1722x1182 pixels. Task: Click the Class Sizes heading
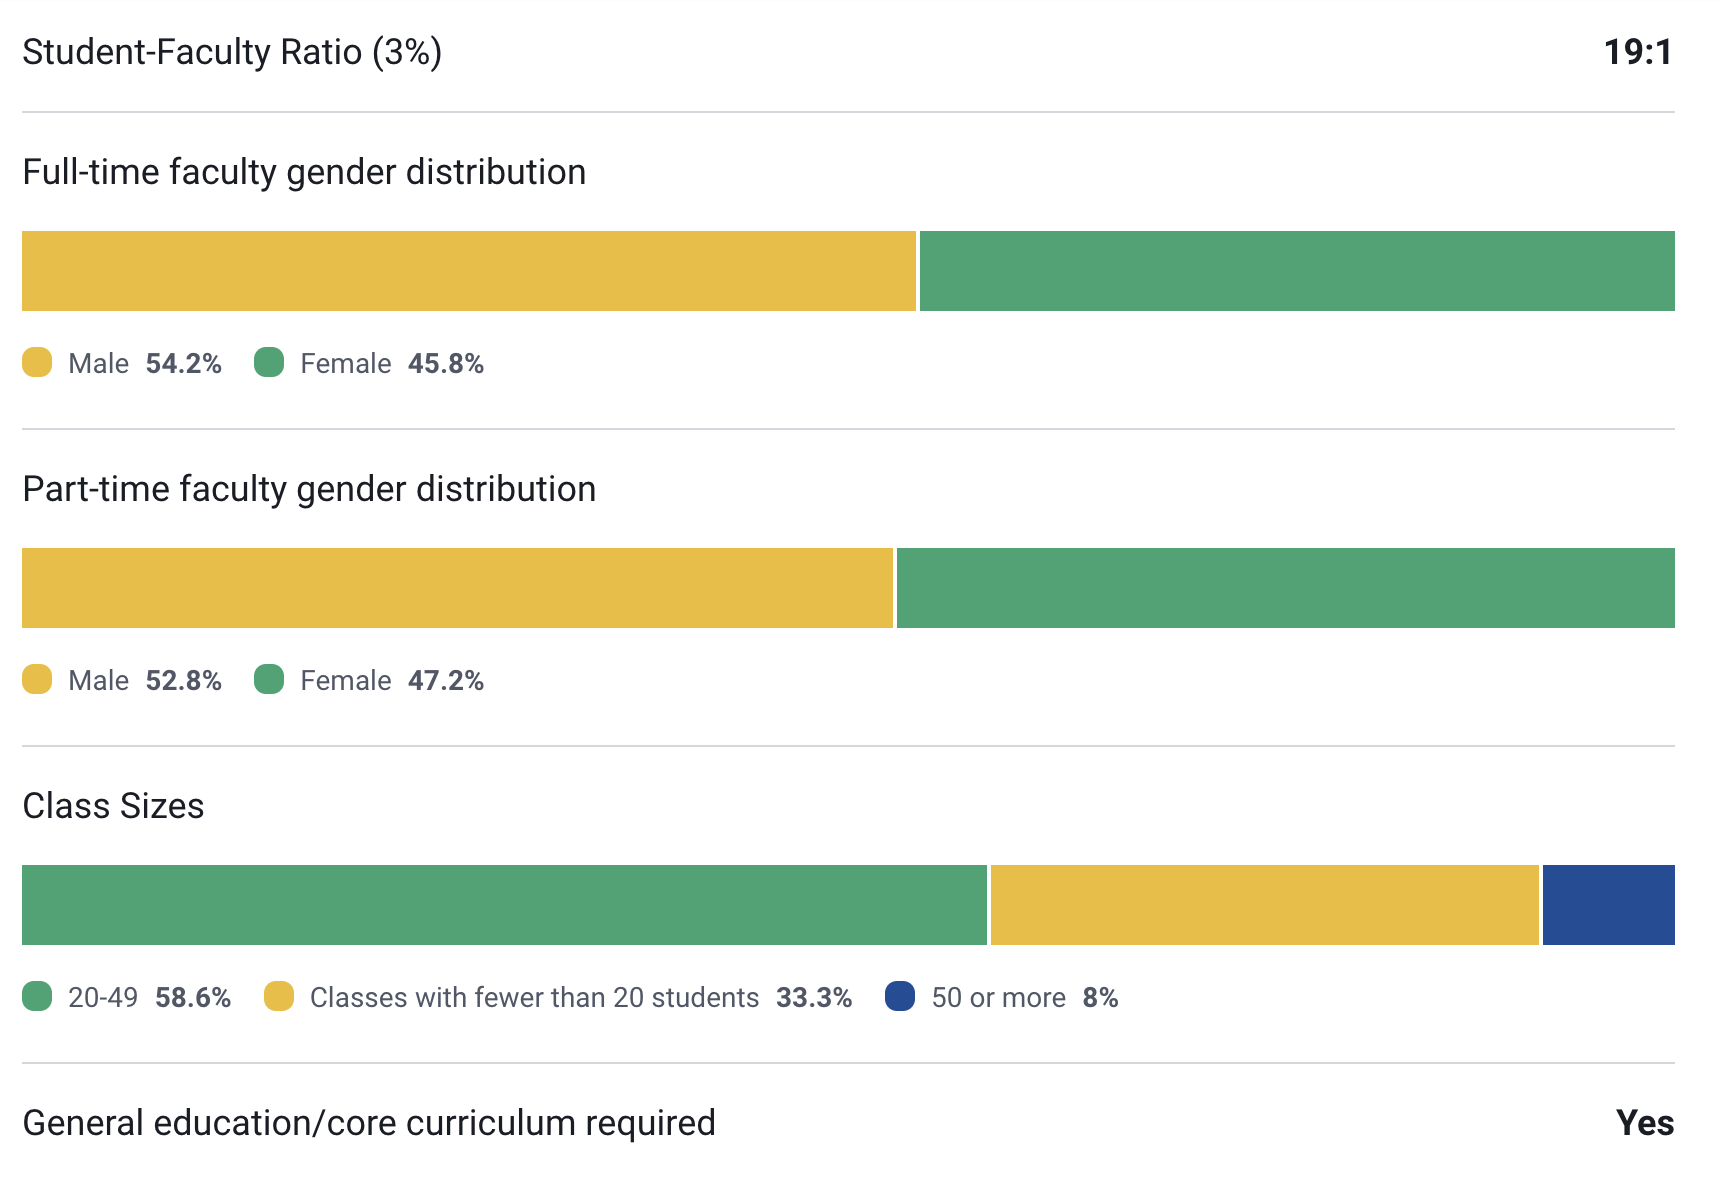(x=113, y=806)
